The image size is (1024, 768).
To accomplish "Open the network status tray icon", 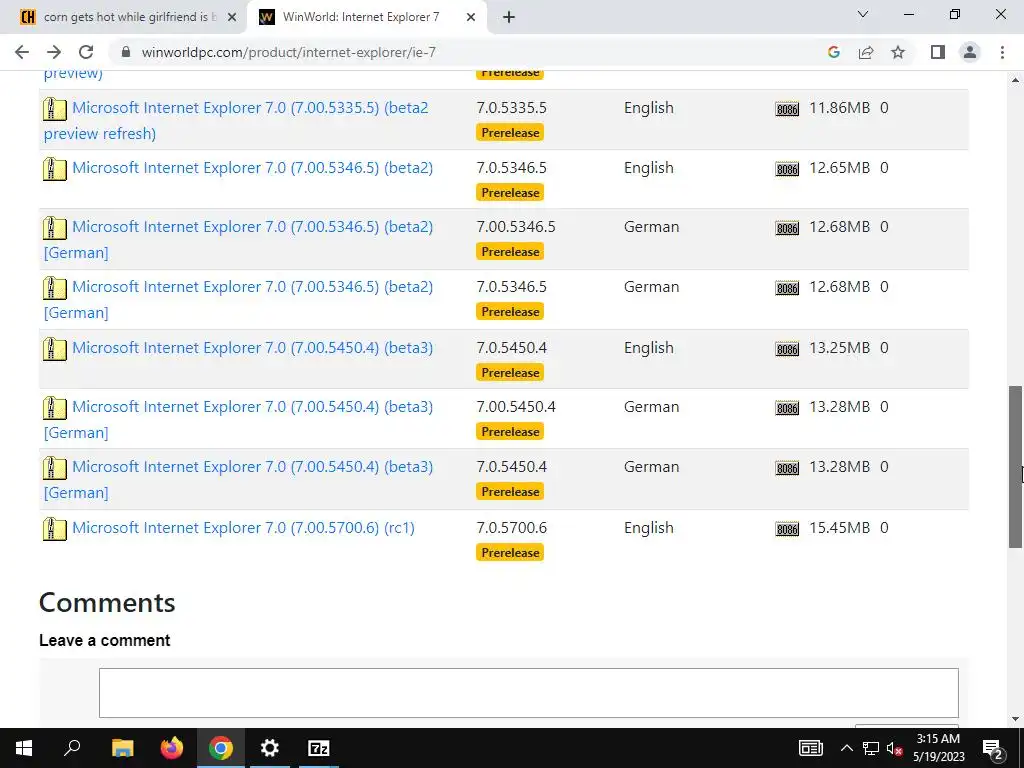I will pyautogui.click(x=871, y=748).
